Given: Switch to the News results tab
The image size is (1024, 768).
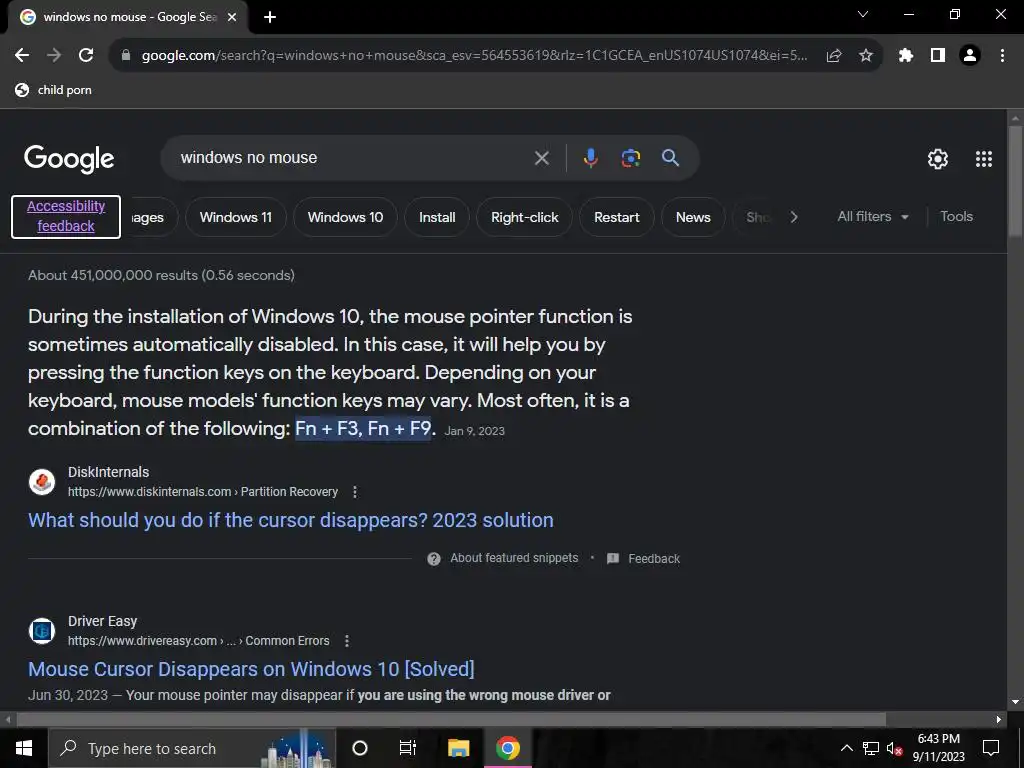Looking at the screenshot, I should (x=693, y=217).
